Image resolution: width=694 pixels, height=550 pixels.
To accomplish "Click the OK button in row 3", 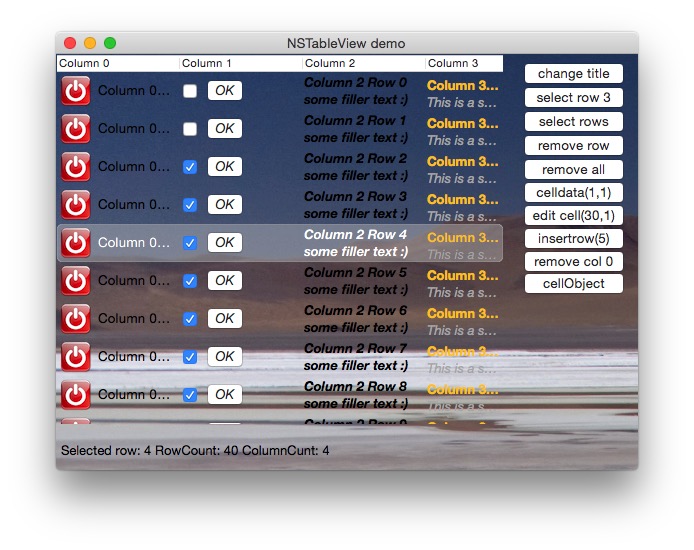I will [225, 204].
